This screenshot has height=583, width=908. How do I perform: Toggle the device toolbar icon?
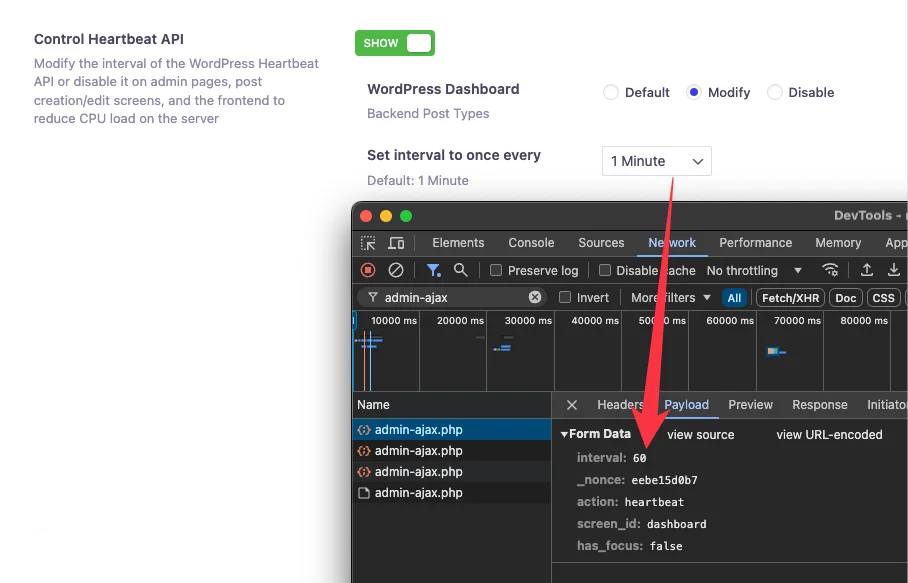[396, 243]
